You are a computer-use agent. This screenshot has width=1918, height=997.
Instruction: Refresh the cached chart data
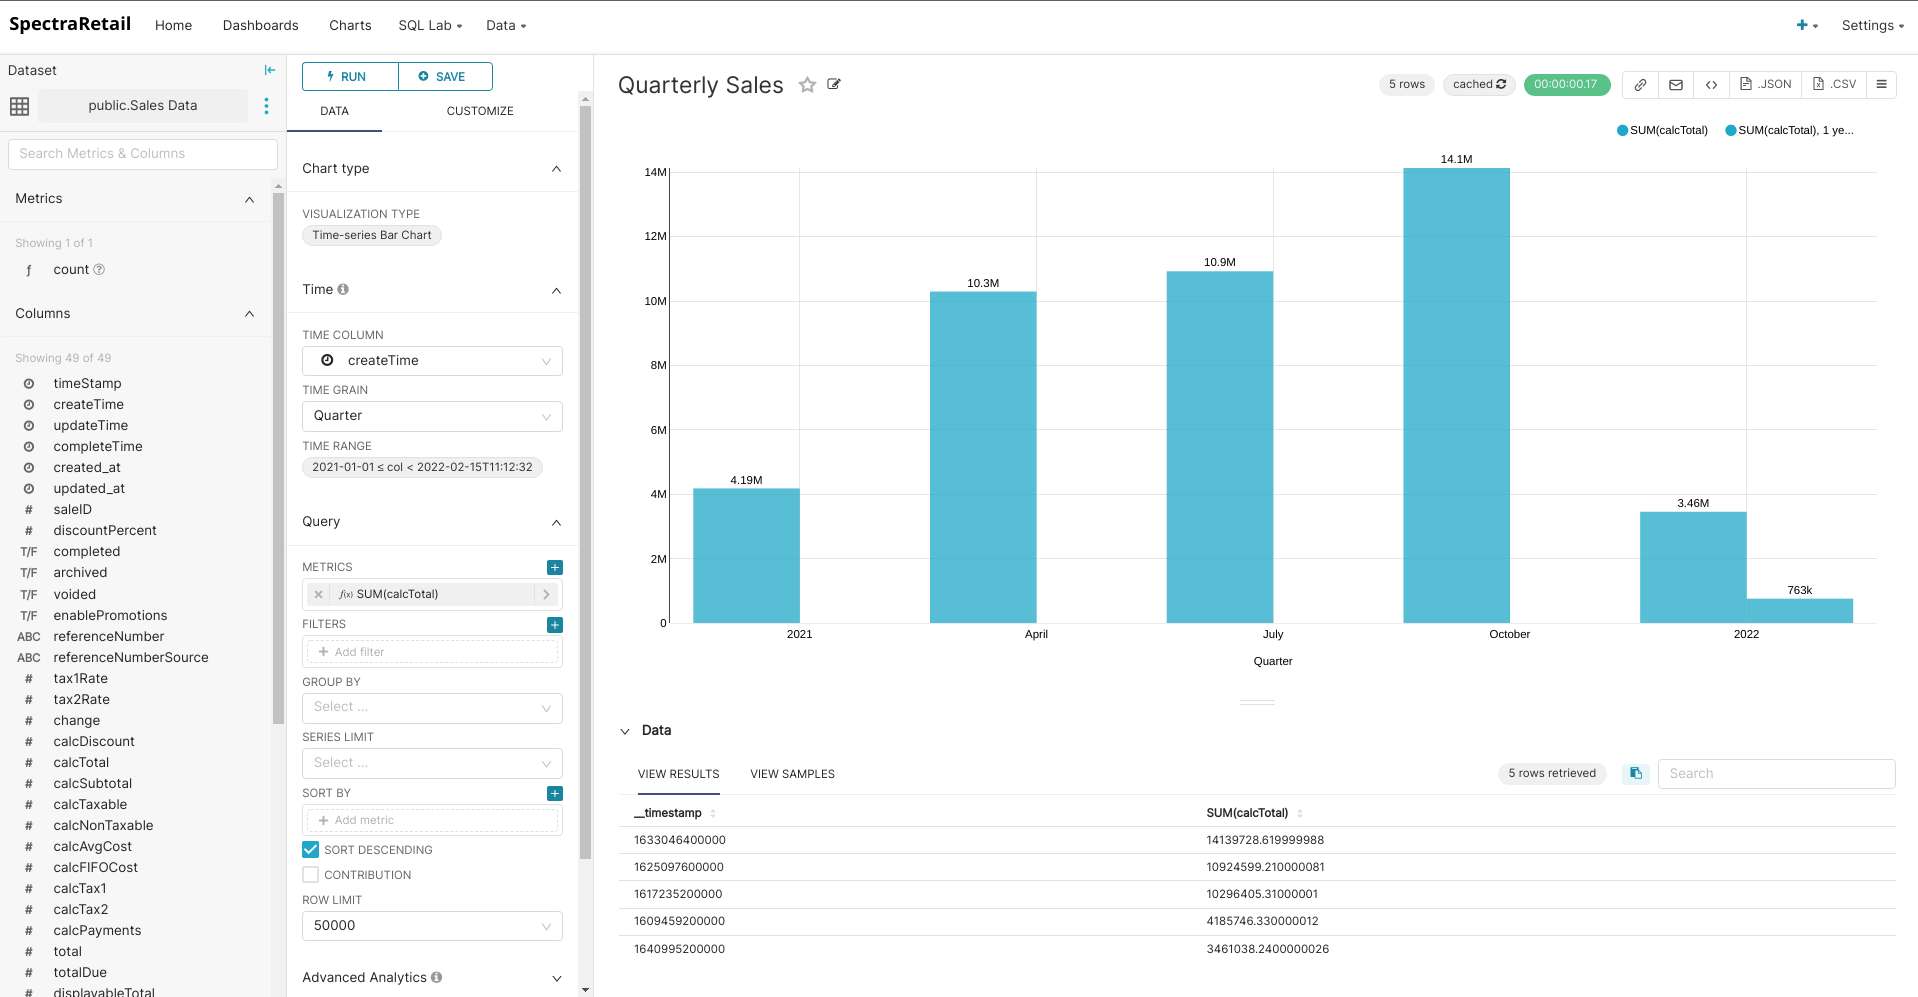click(1500, 84)
